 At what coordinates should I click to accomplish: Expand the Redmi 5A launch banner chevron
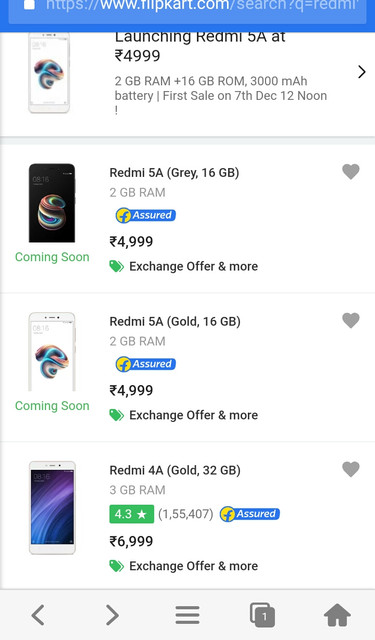(362, 72)
